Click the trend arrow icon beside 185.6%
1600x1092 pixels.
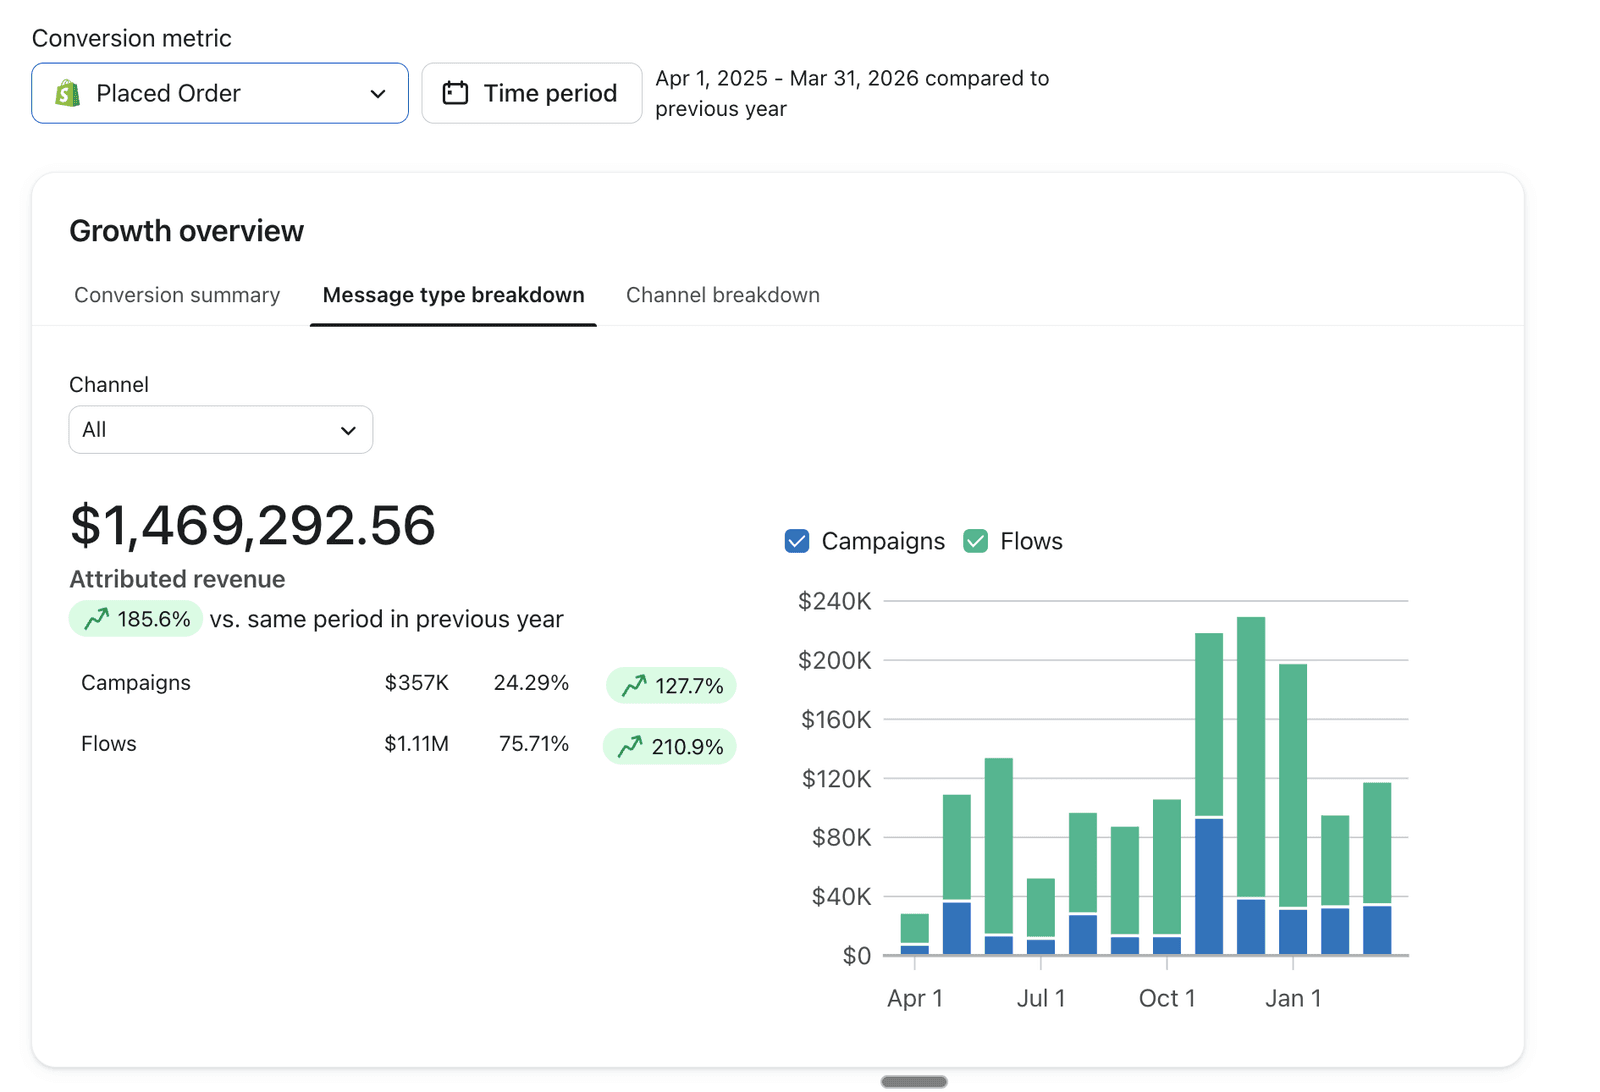coord(96,619)
